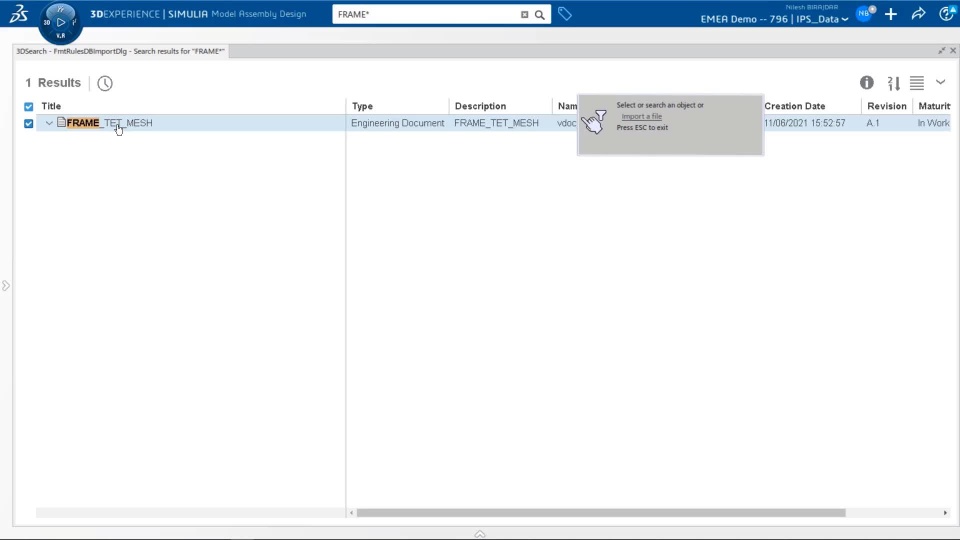The height and width of the screenshot is (540, 960).
Task: Click the horizontal scrollbar thumb
Action: click(601, 512)
